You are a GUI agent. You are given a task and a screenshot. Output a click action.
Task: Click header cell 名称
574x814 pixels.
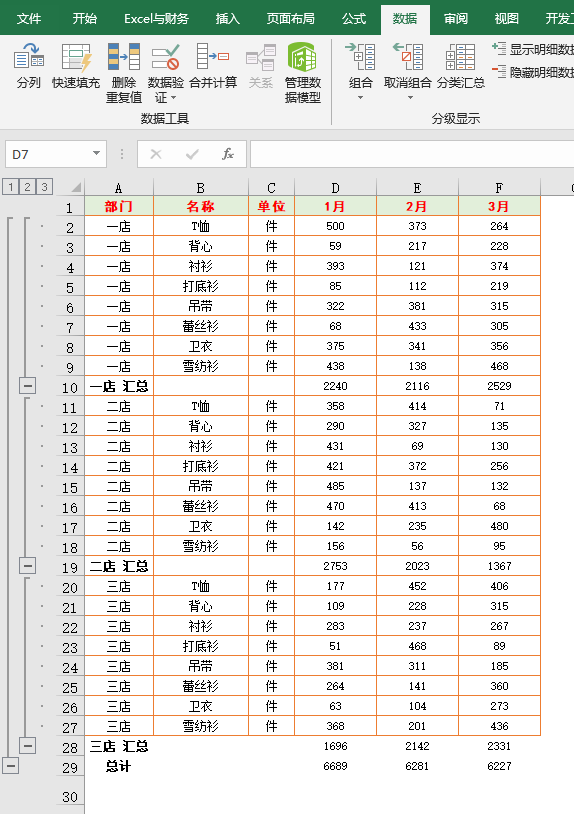coord(201,206)
